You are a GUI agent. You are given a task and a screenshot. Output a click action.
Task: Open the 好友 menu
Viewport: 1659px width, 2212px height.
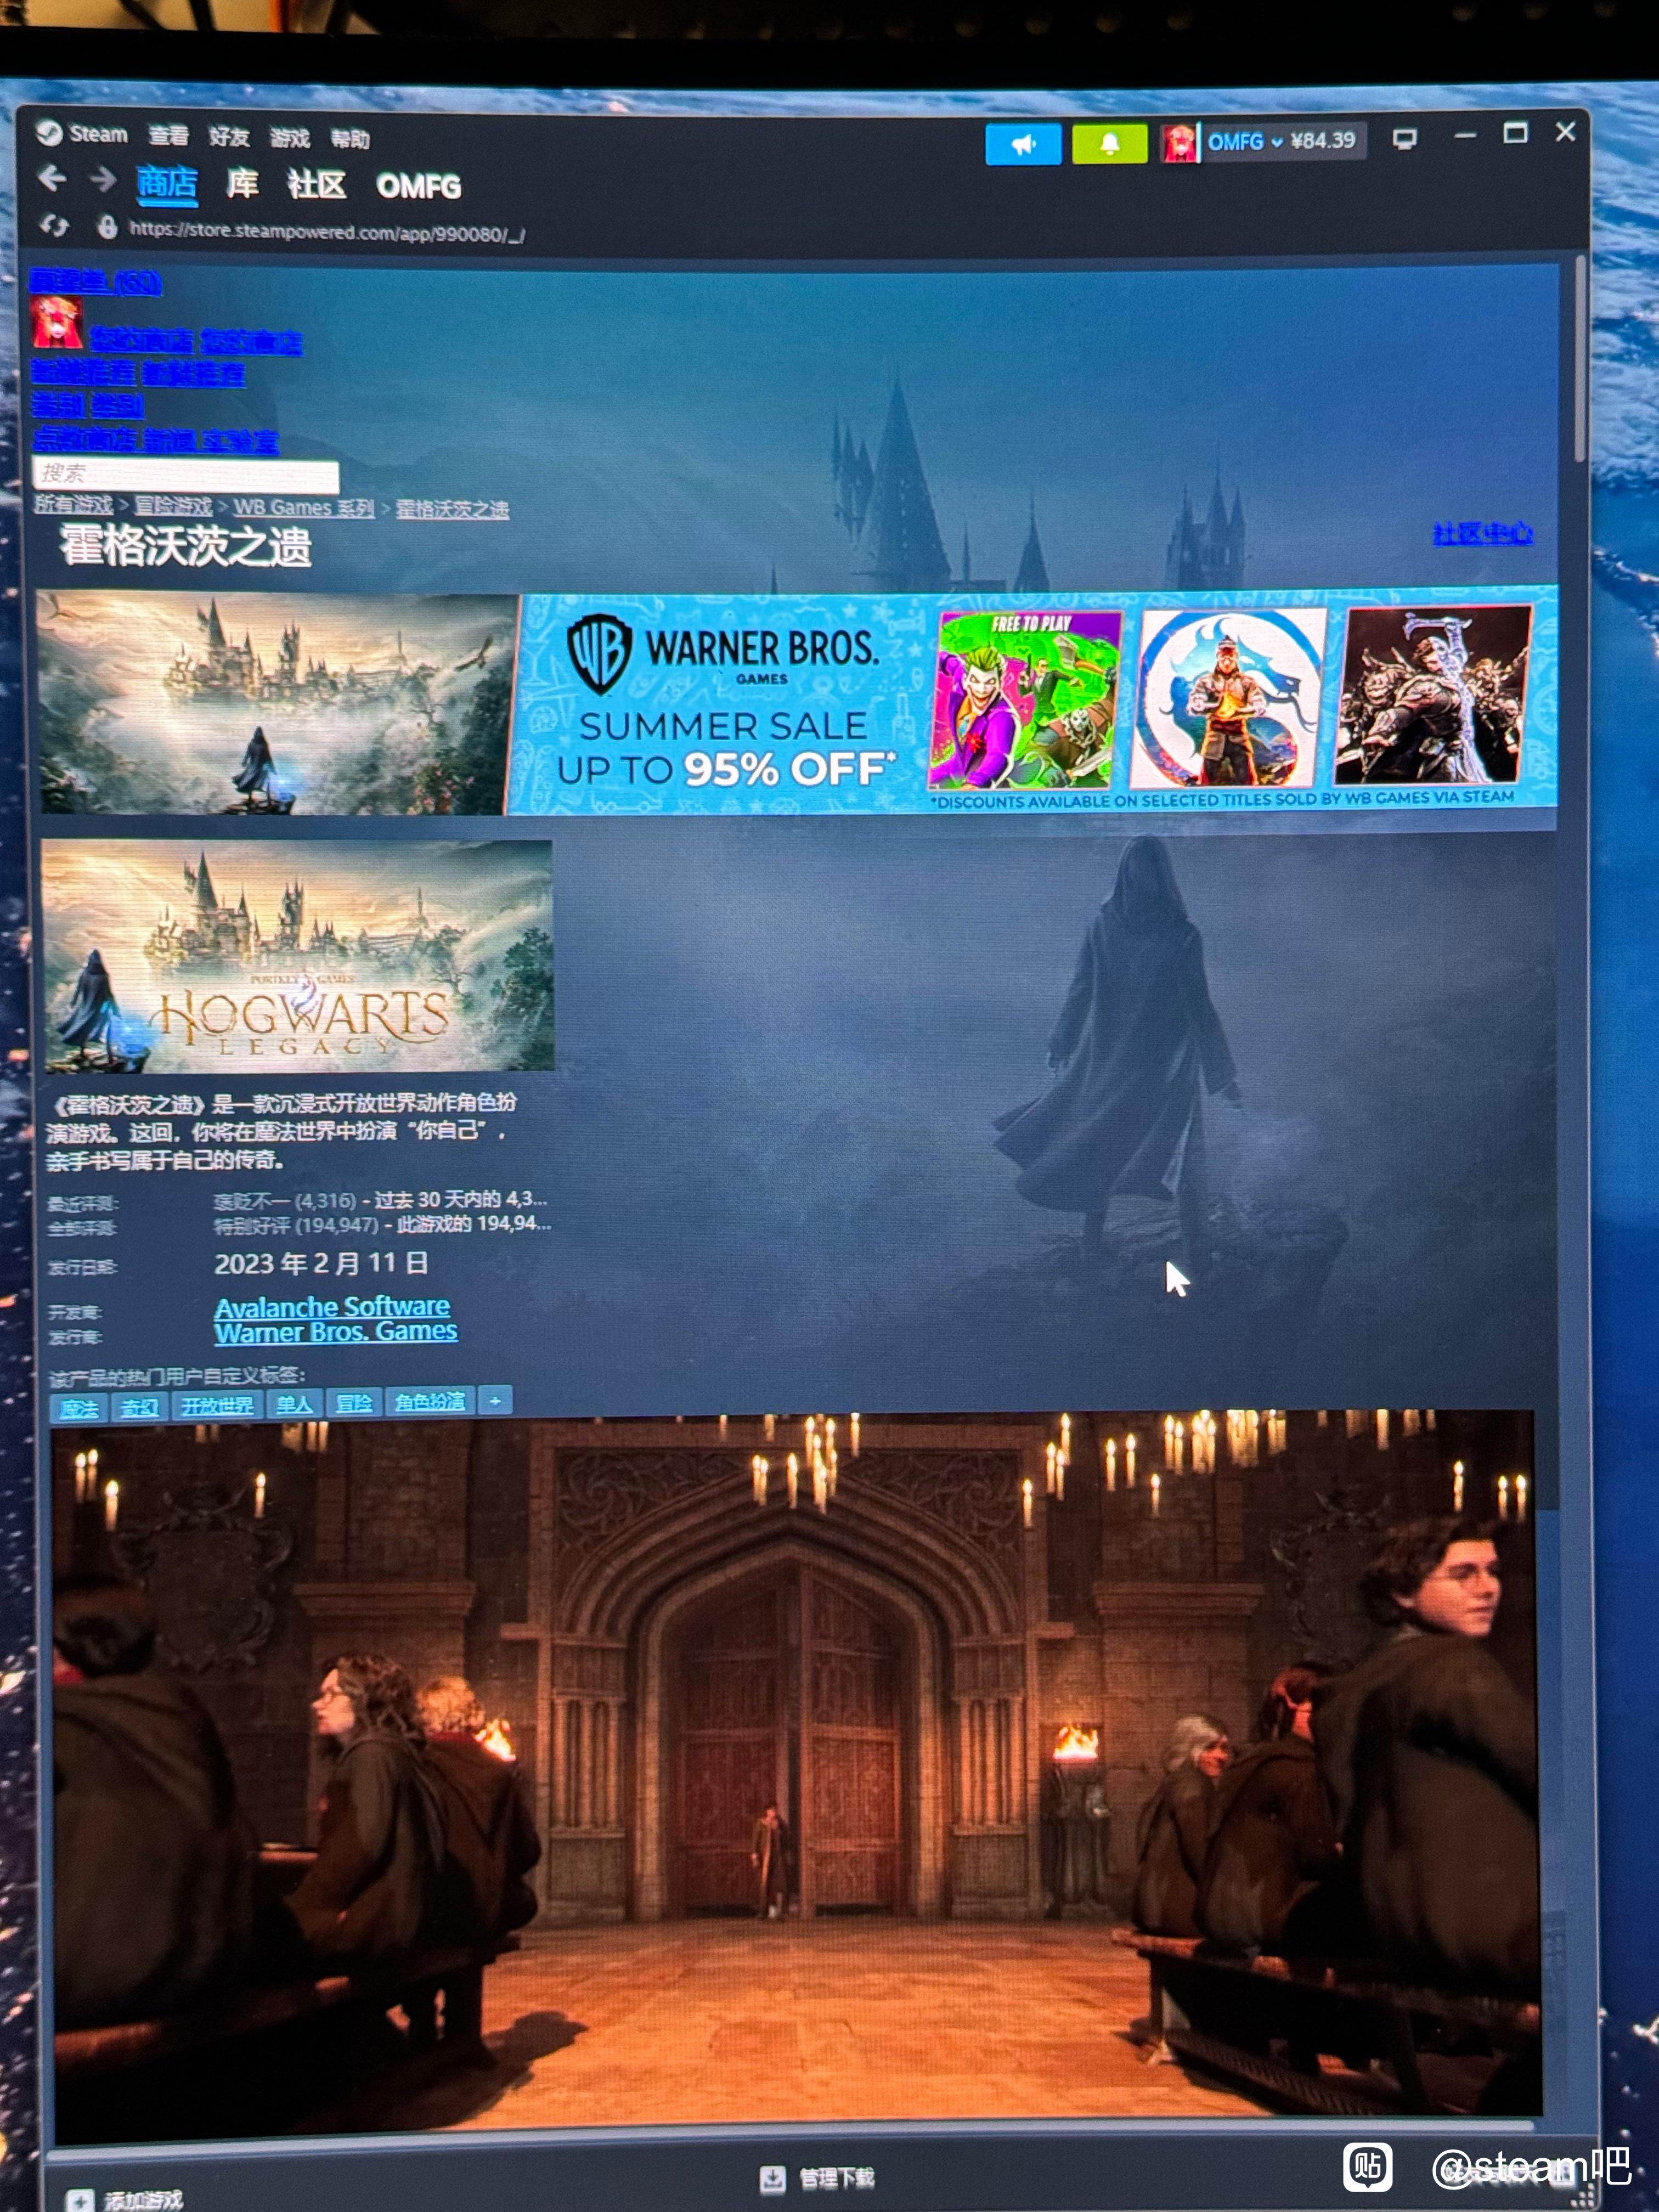point(229,136)
